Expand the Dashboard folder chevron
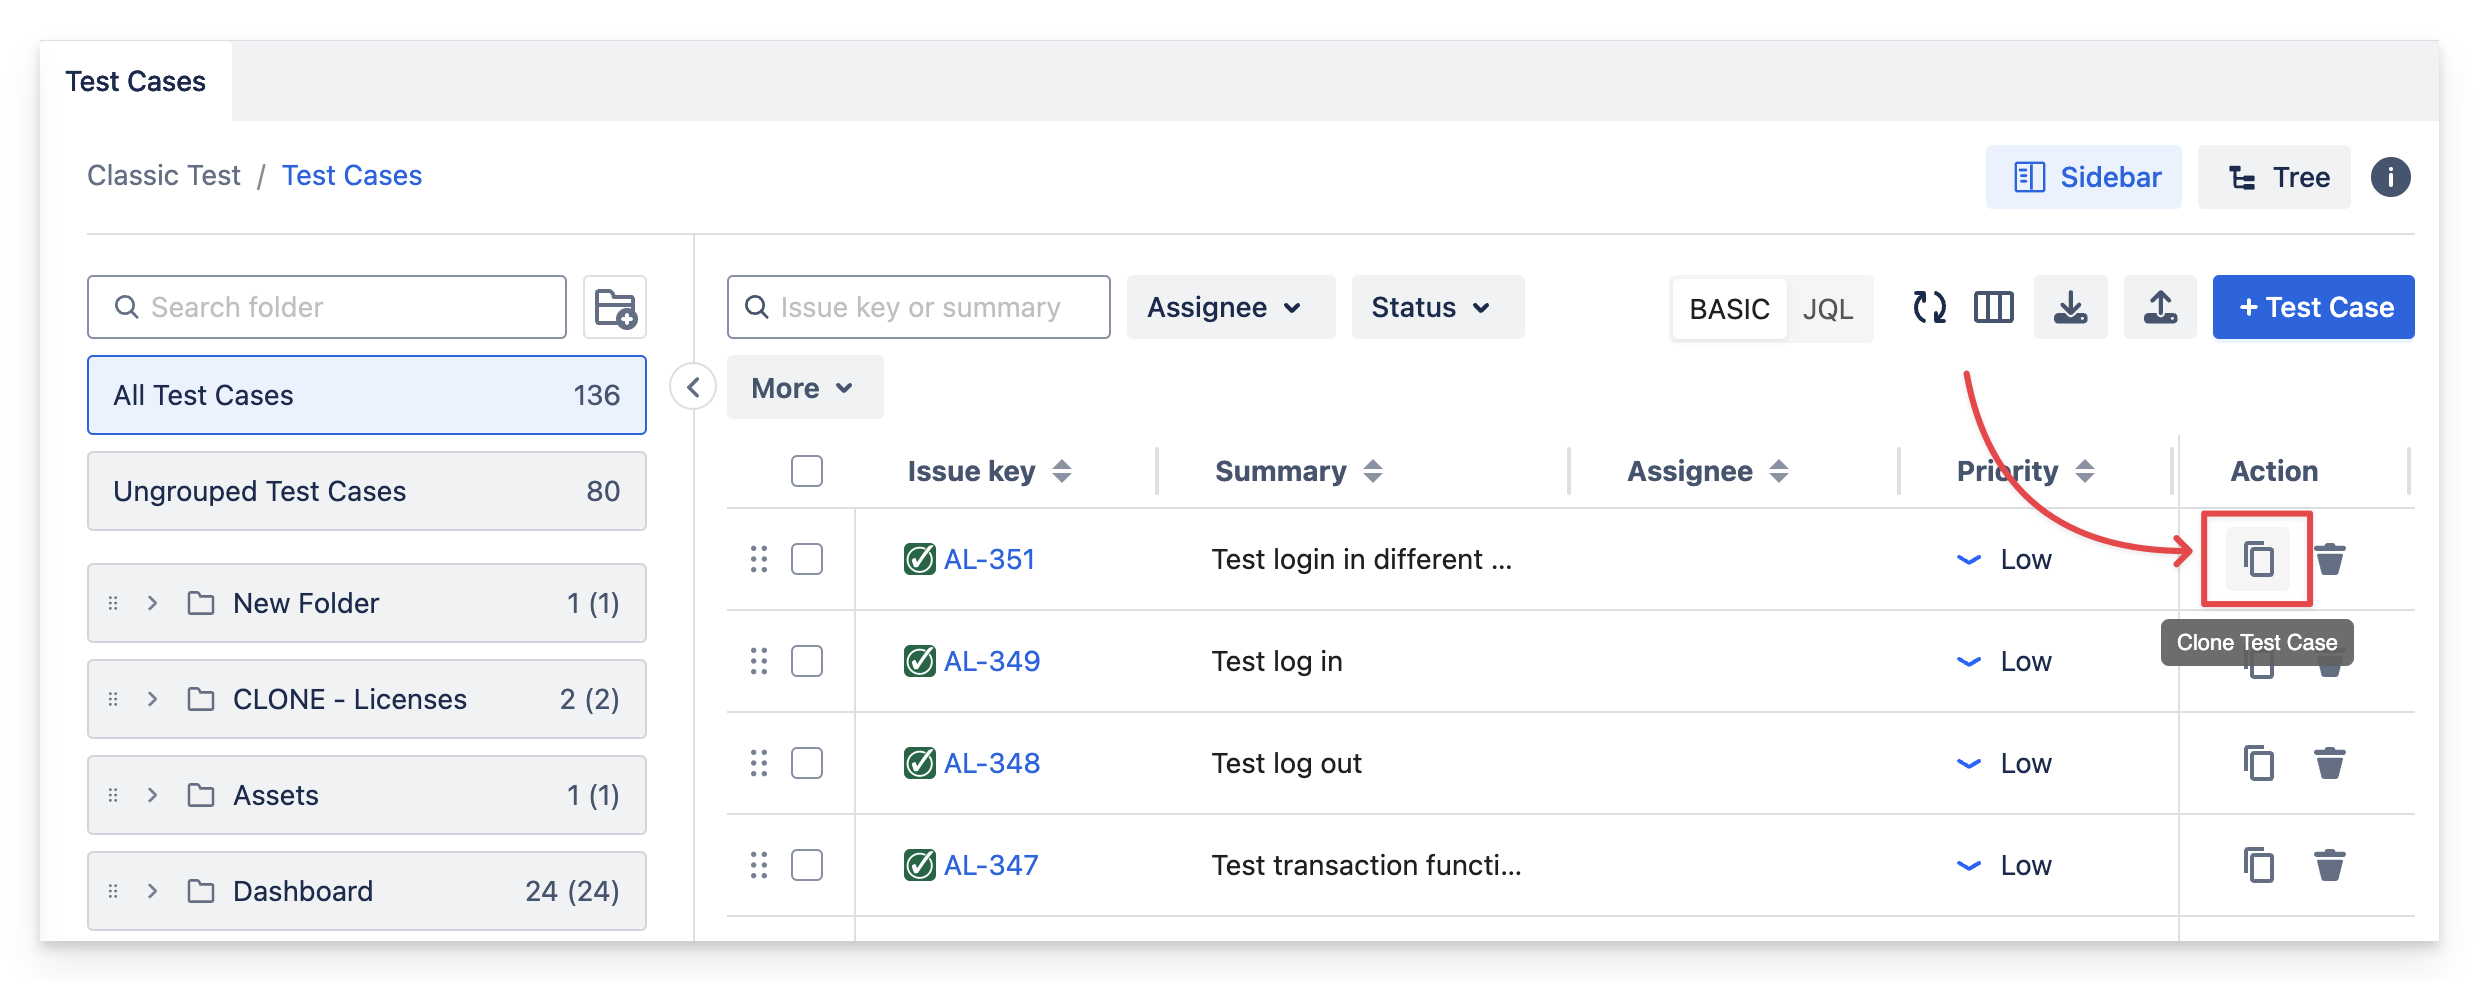Screen dimensions: 2479x981 pyautogui.click(x=152, y=891)
